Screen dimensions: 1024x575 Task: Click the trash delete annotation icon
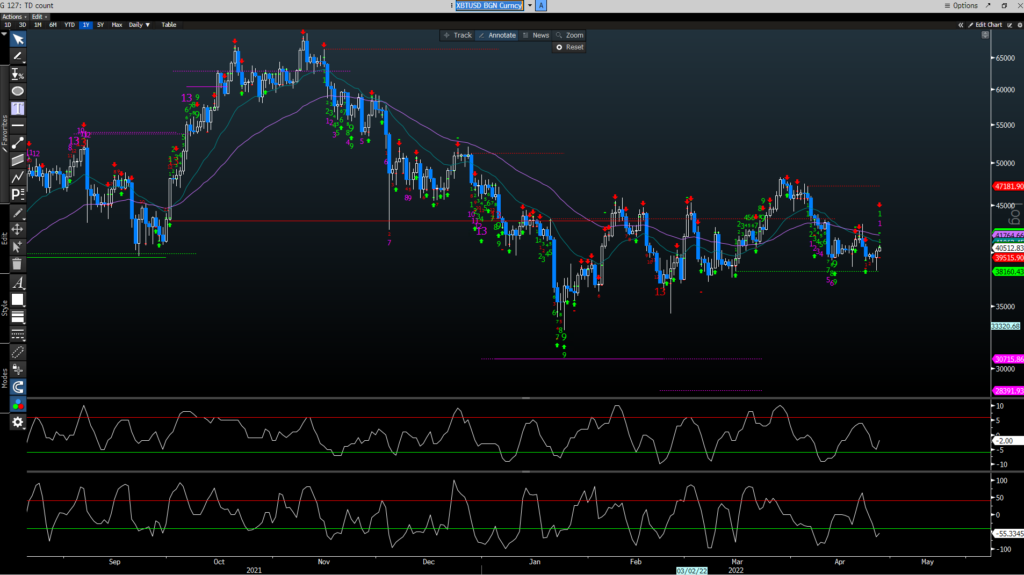[18, 264]
